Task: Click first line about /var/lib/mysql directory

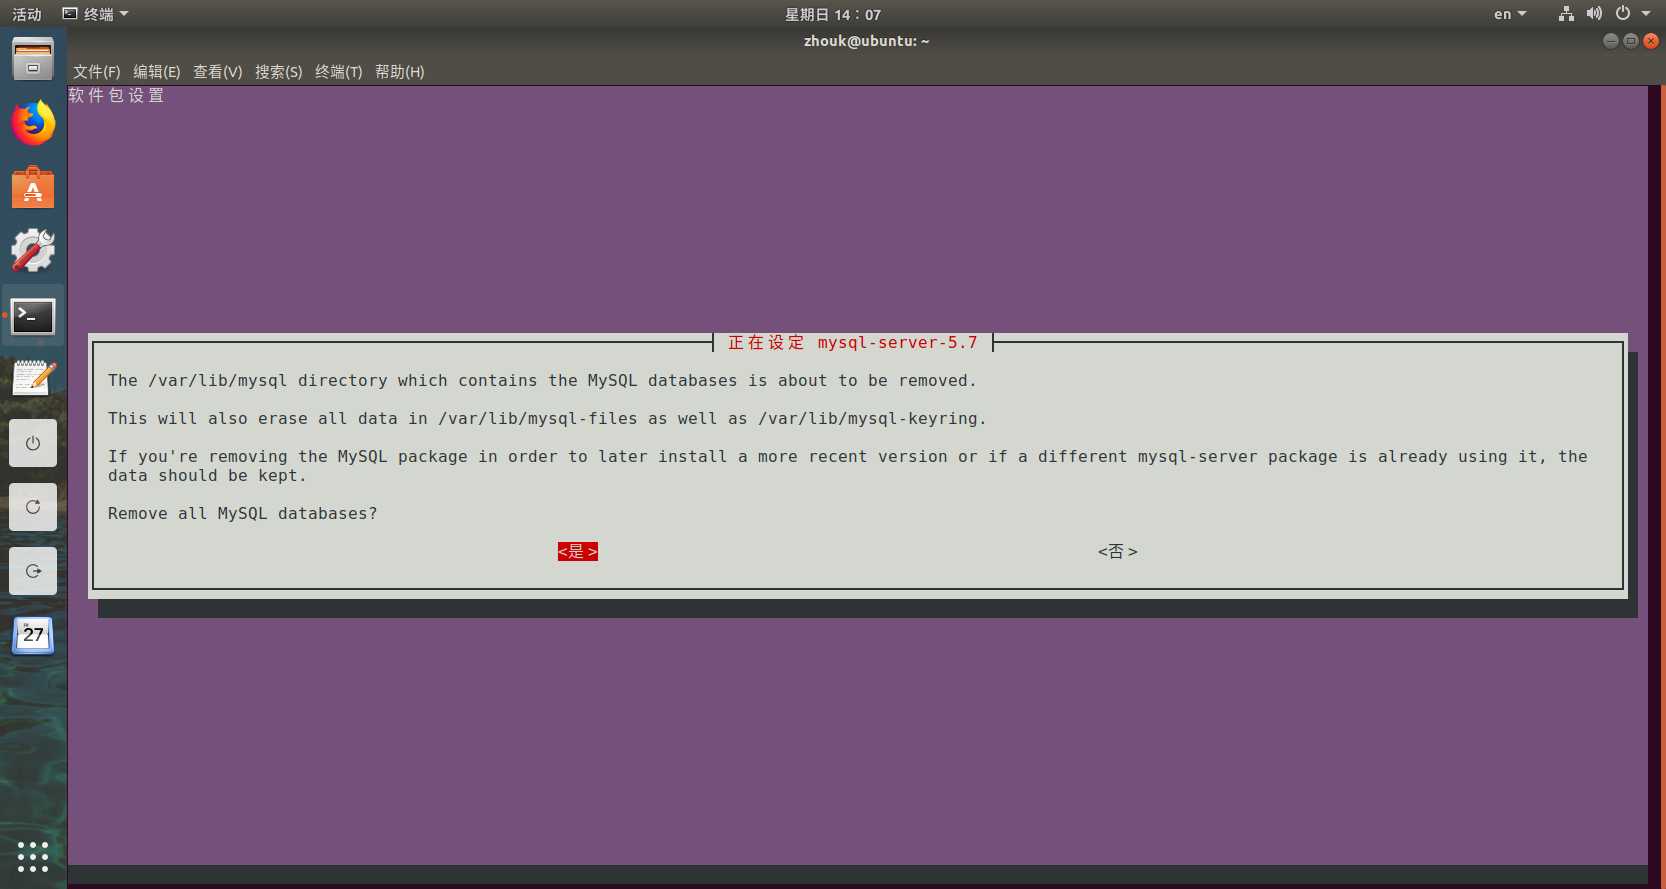Action: [x=542, y=381]
